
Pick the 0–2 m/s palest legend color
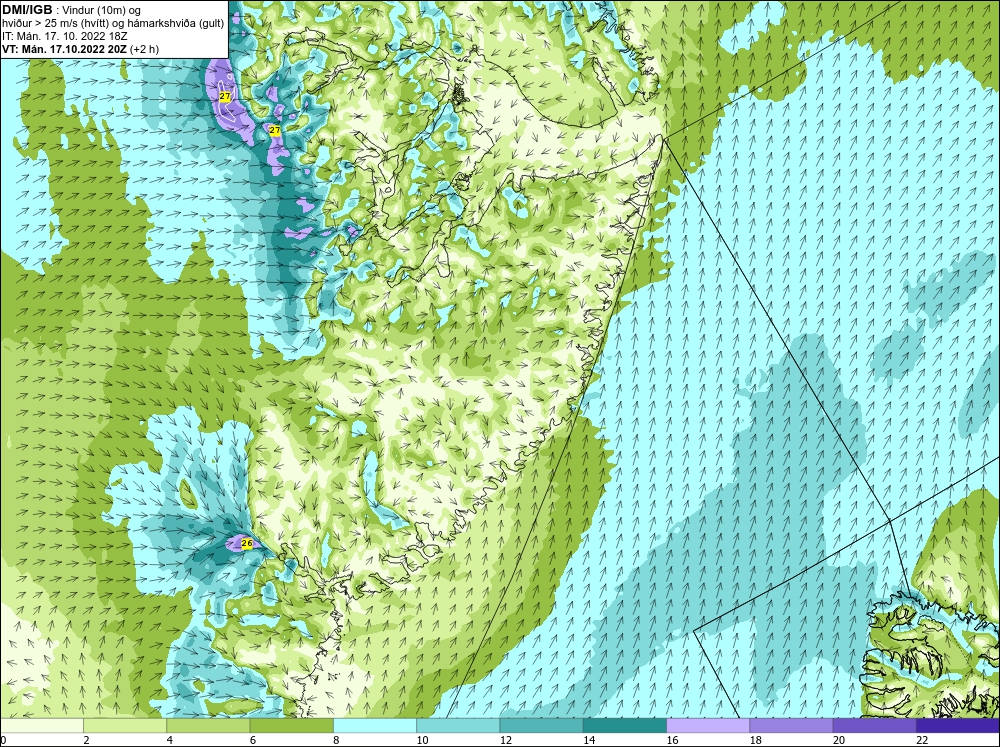point(41,725)
